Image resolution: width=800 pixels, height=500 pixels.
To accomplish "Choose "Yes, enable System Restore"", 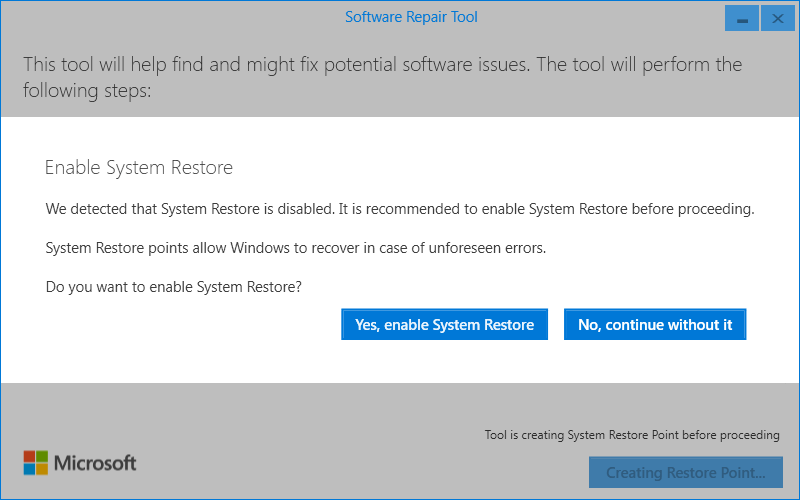I will [x=444, y=324].
